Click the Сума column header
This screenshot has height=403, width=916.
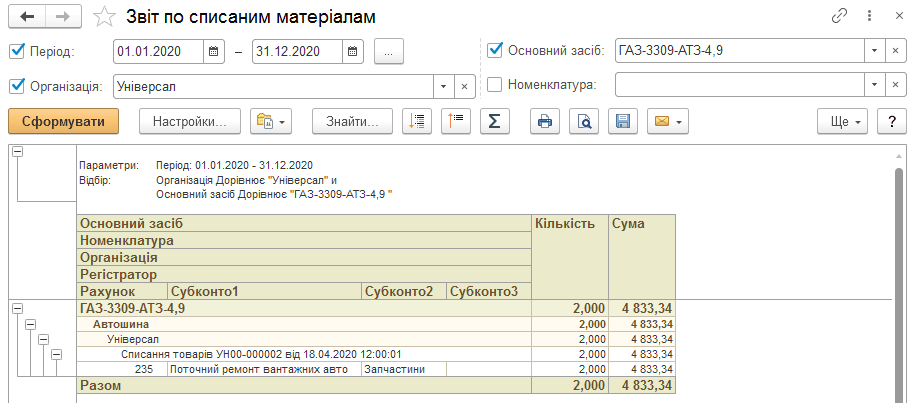coord(642,258)
